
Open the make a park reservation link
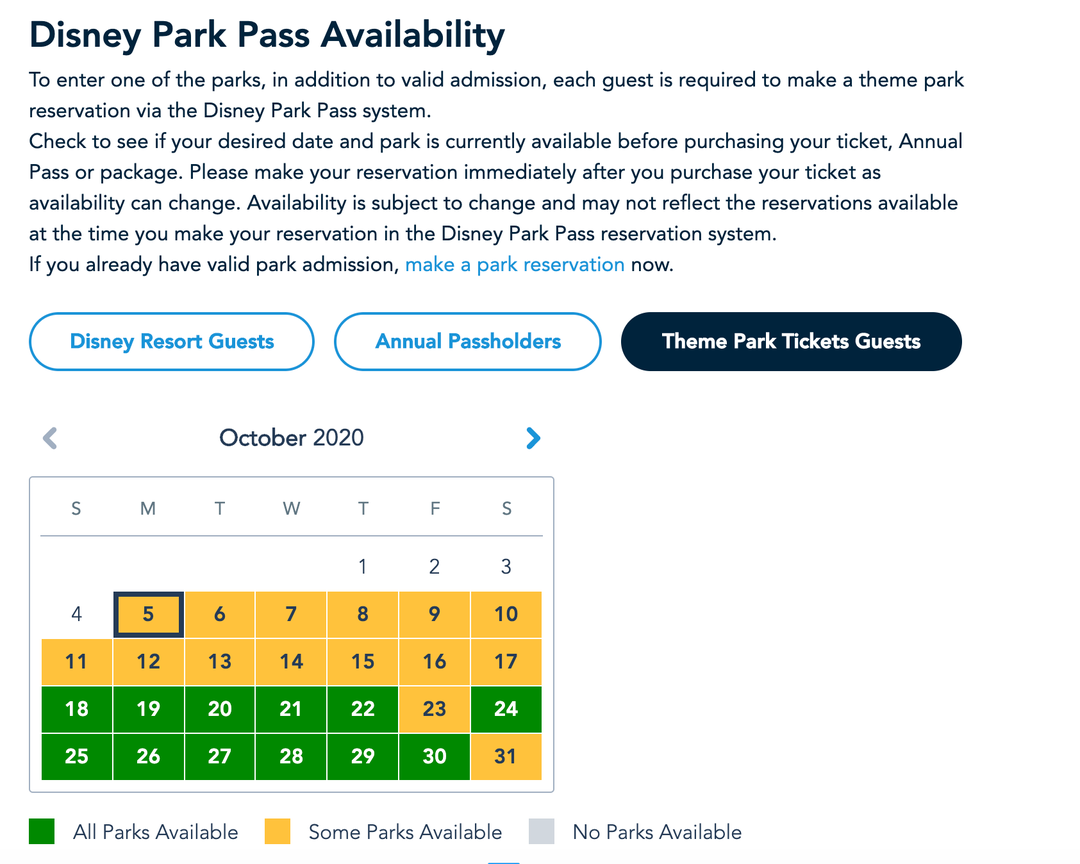[x=515, y=264]
